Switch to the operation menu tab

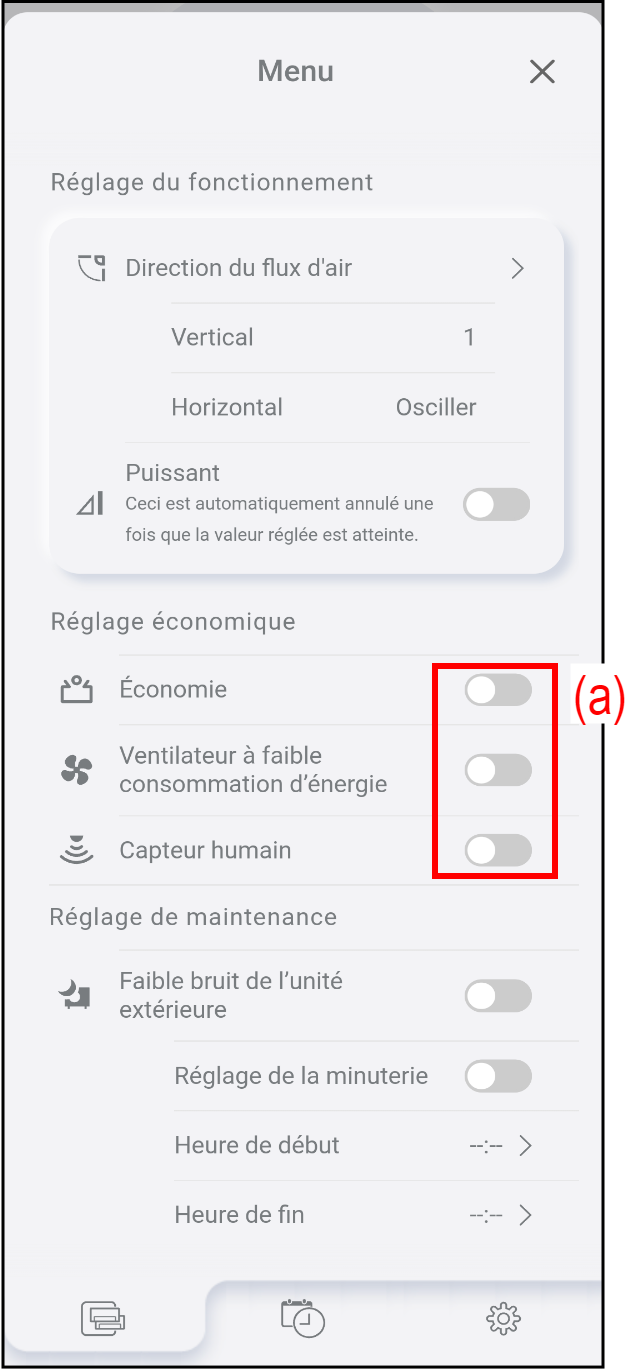pyautogui.click(x=103, y=1320)
